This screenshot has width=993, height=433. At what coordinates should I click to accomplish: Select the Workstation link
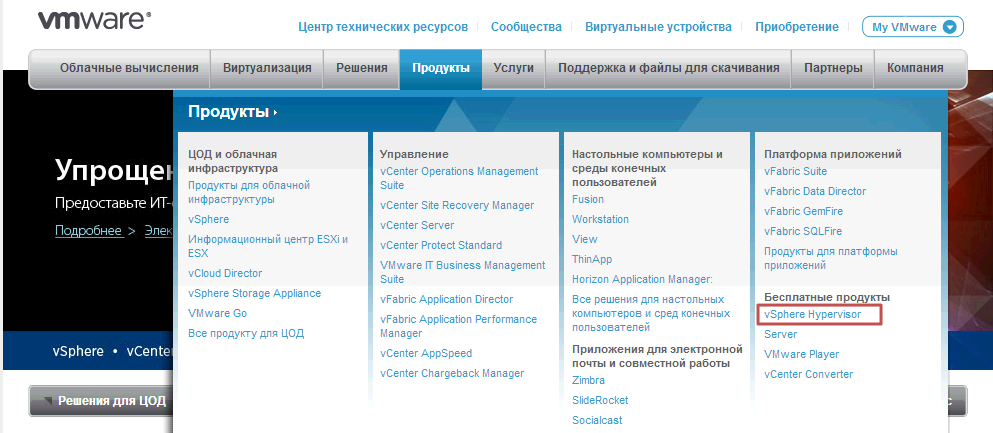tap(600, 220)
